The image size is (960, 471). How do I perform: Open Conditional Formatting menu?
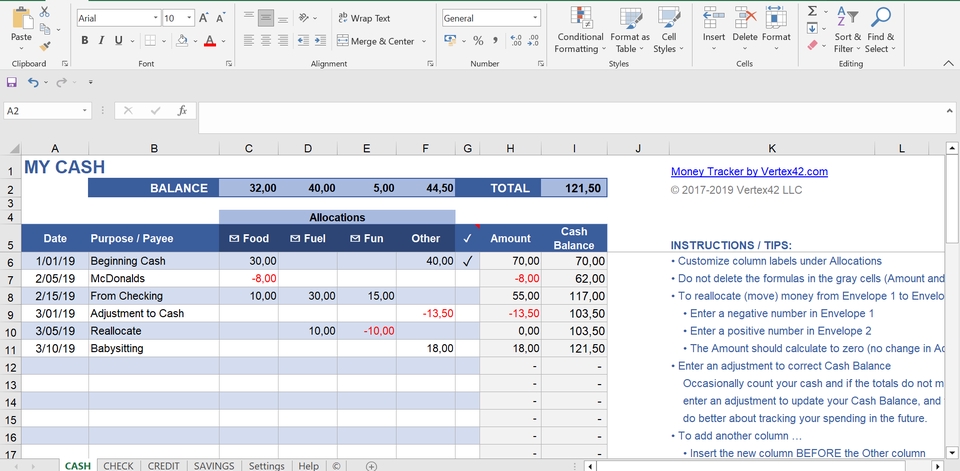pos(580,30)
